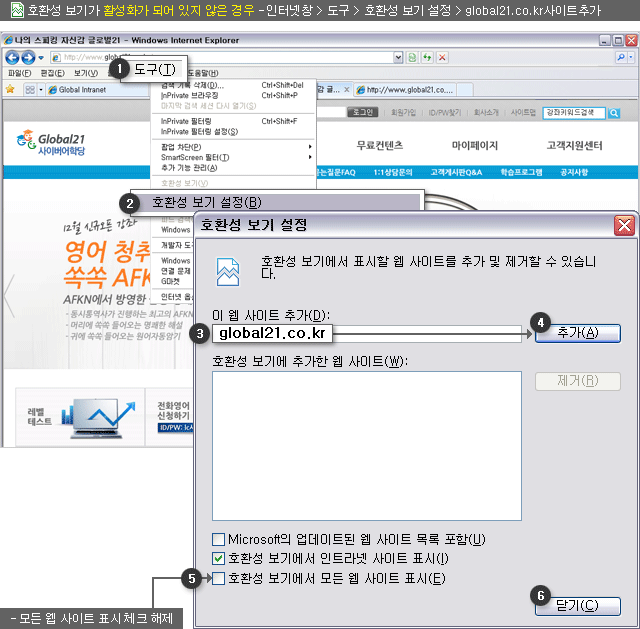Click the browser Back arrow button
The height and width of the screenshot is (629, 640).
click(x=13, y=58)
